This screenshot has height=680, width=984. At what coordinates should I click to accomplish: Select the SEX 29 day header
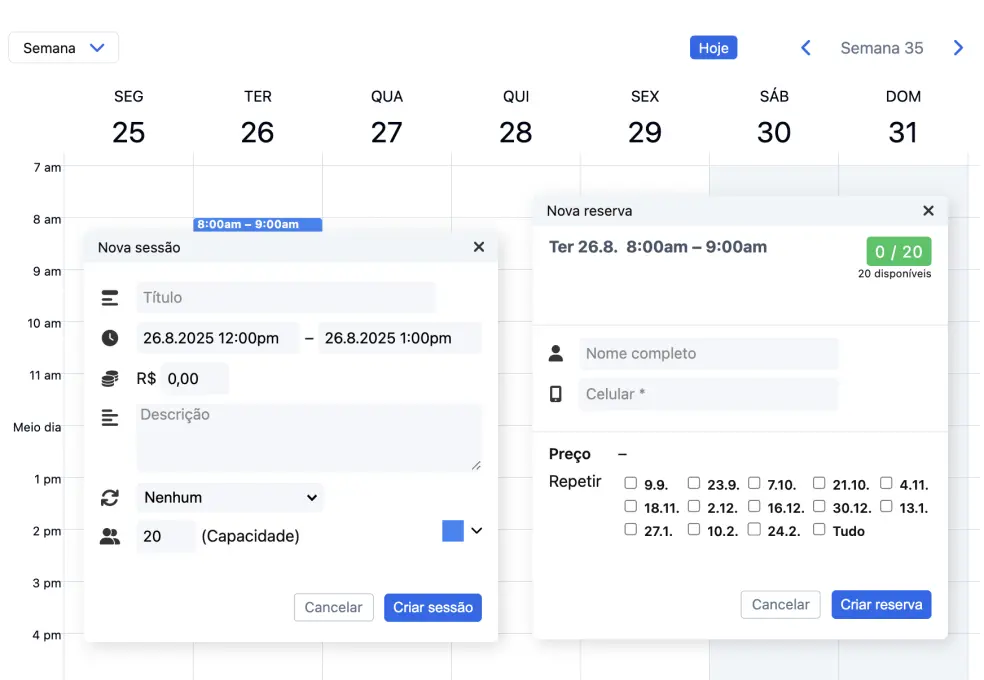point(644,117)
